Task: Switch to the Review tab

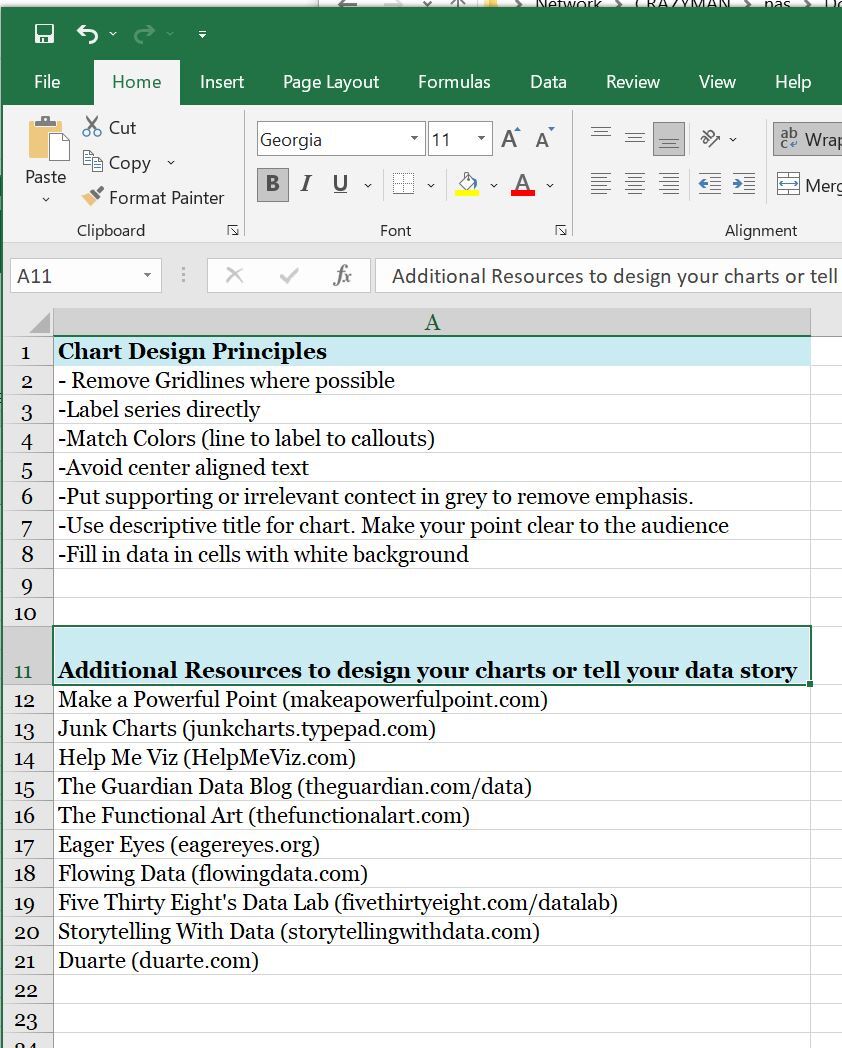Action: pos(632,82)
